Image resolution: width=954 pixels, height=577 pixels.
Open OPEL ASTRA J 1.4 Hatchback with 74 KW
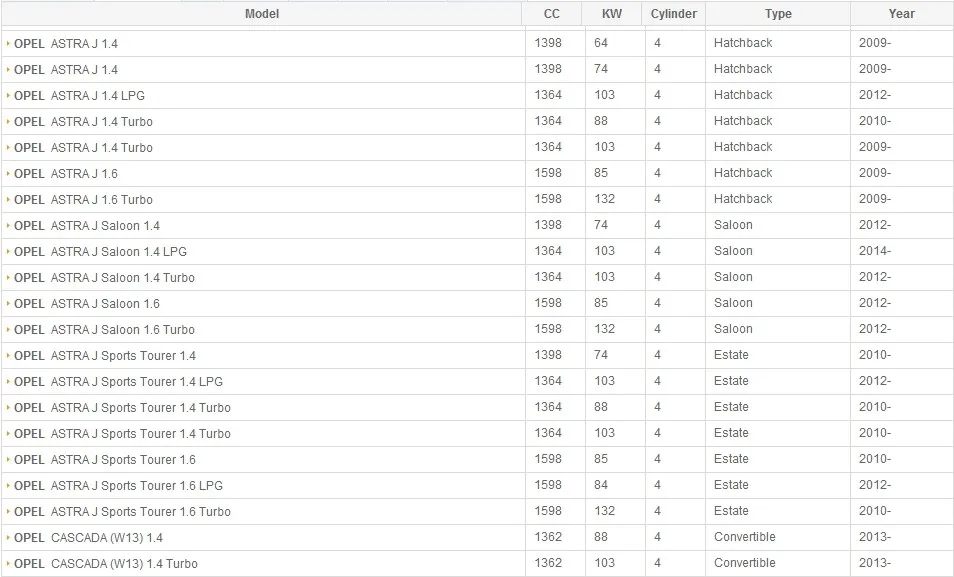[x=66, y=70]
